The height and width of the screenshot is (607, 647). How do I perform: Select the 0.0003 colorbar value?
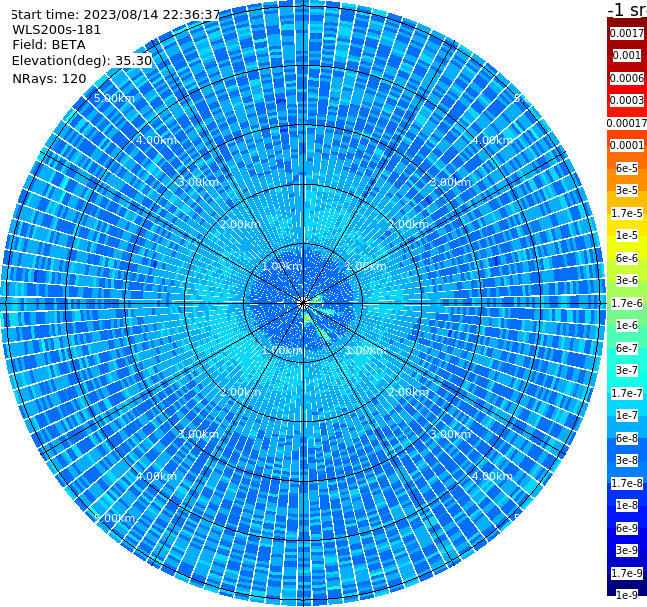(627, 100)
